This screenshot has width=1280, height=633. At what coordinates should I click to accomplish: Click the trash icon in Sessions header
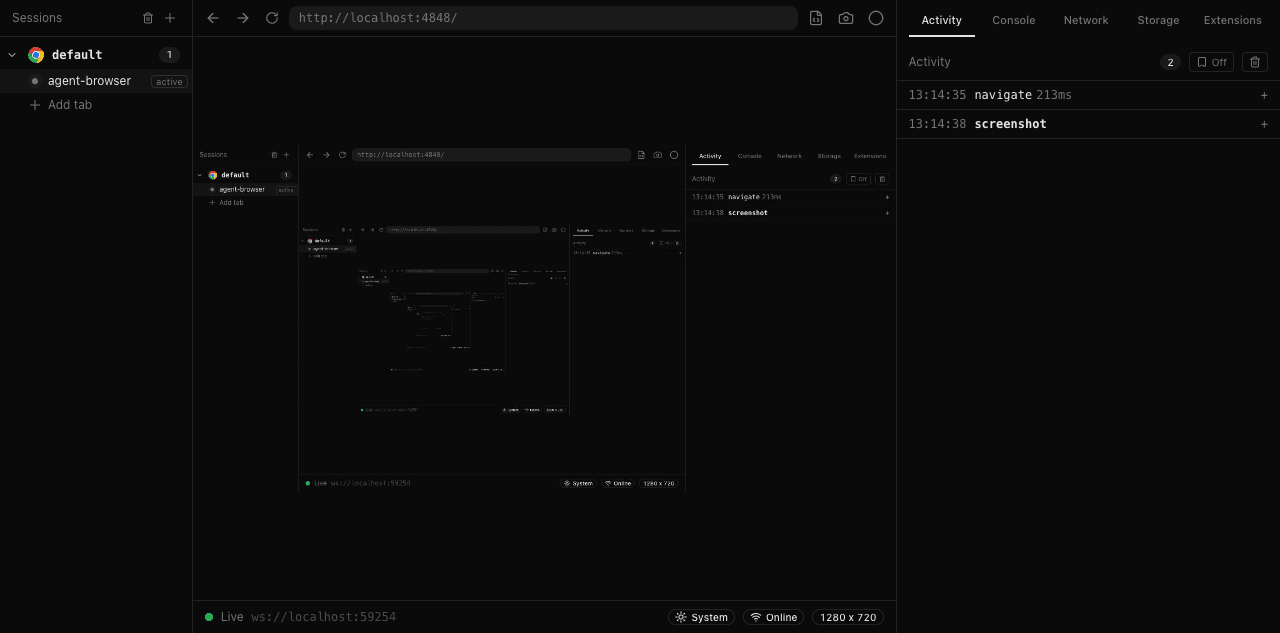pyautogui.click(x=148, y=17)
